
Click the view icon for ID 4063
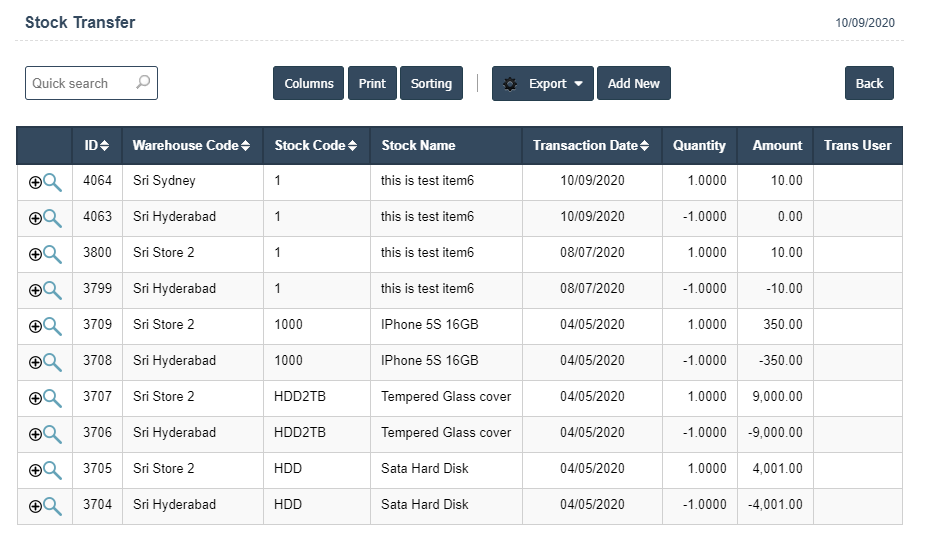click(52, 218)
